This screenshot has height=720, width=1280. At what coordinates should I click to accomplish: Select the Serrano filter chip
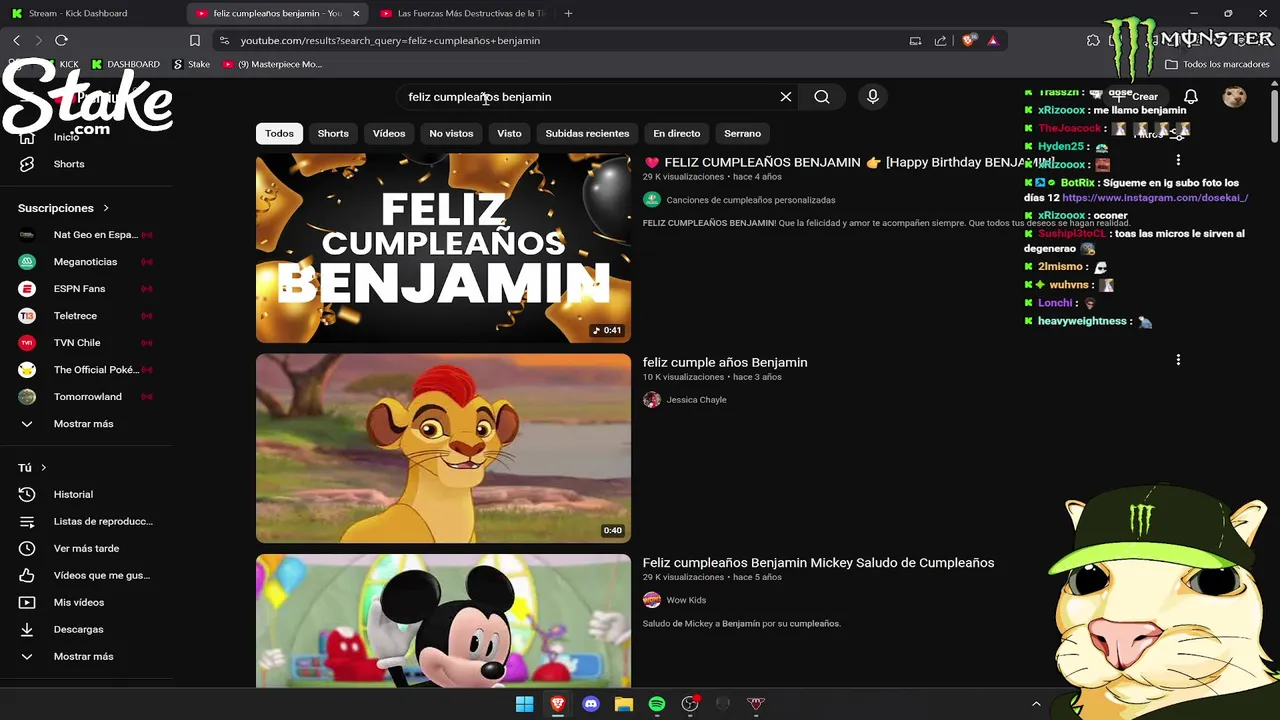click(x=742, y=133)
